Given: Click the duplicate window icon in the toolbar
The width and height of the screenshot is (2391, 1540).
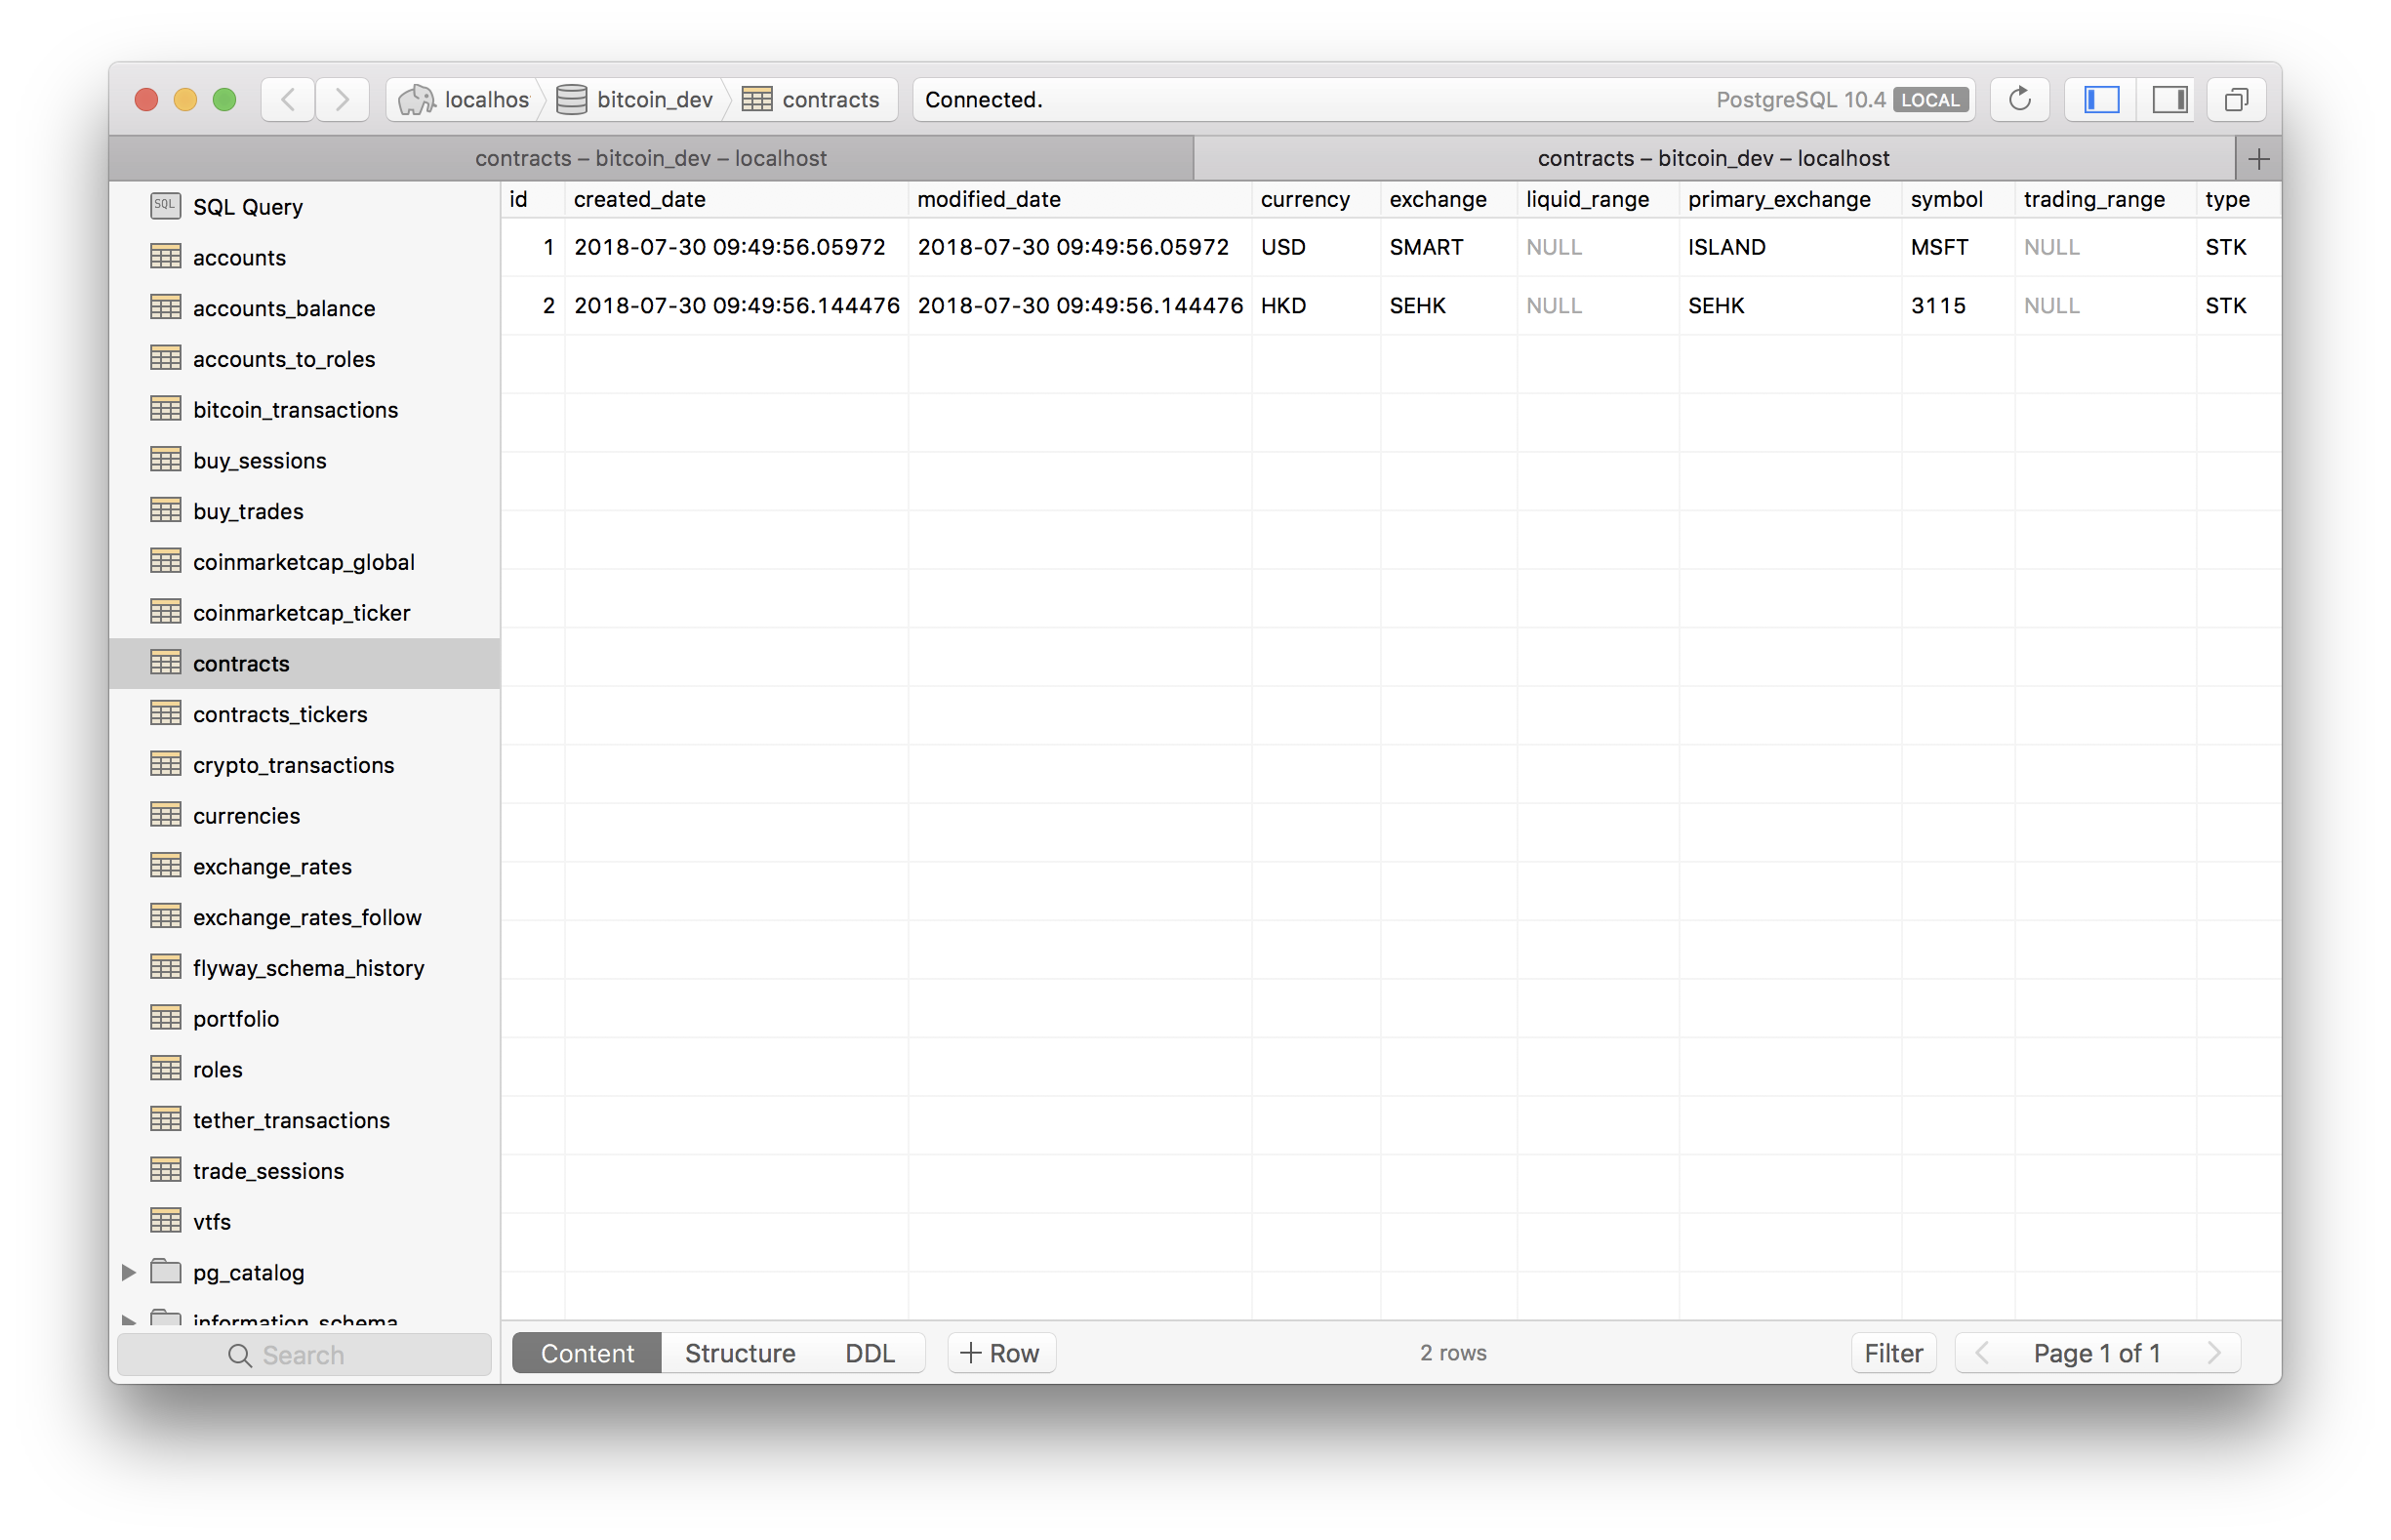Looking at the screenshot, I should point(2237,99).
